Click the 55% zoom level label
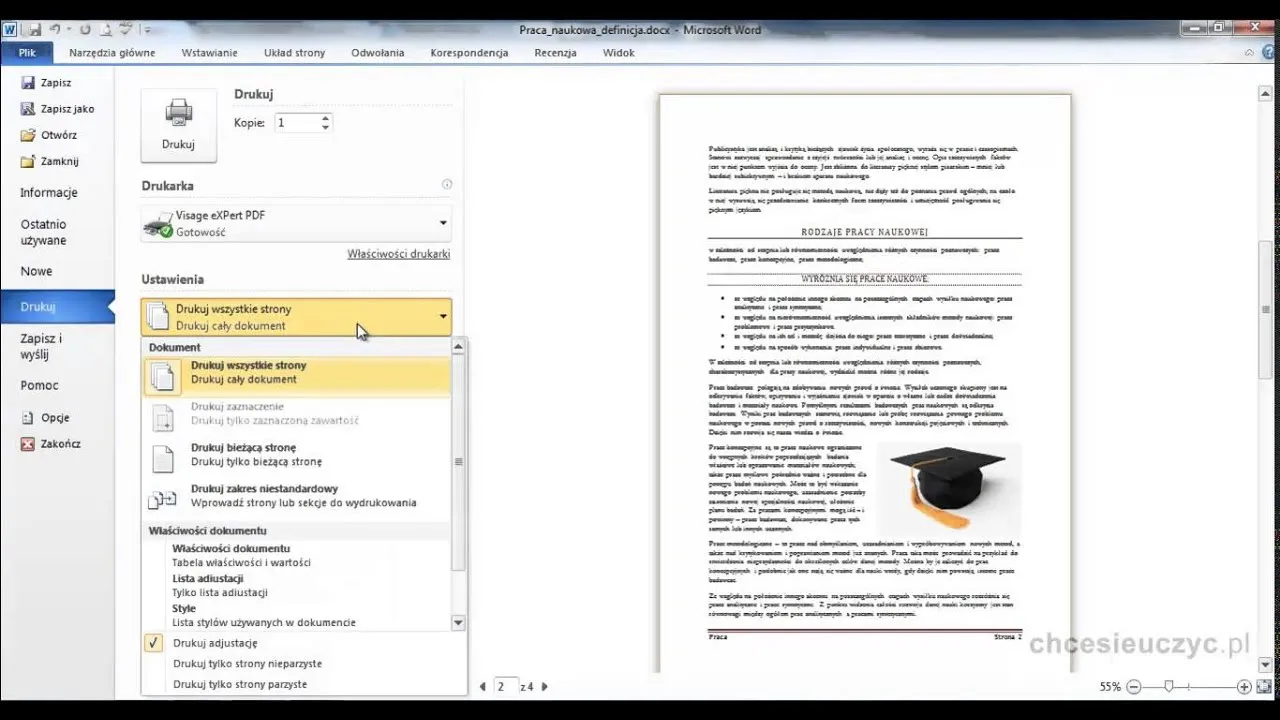Screen dimensions: 1280x720 [x=1110, y=687]
